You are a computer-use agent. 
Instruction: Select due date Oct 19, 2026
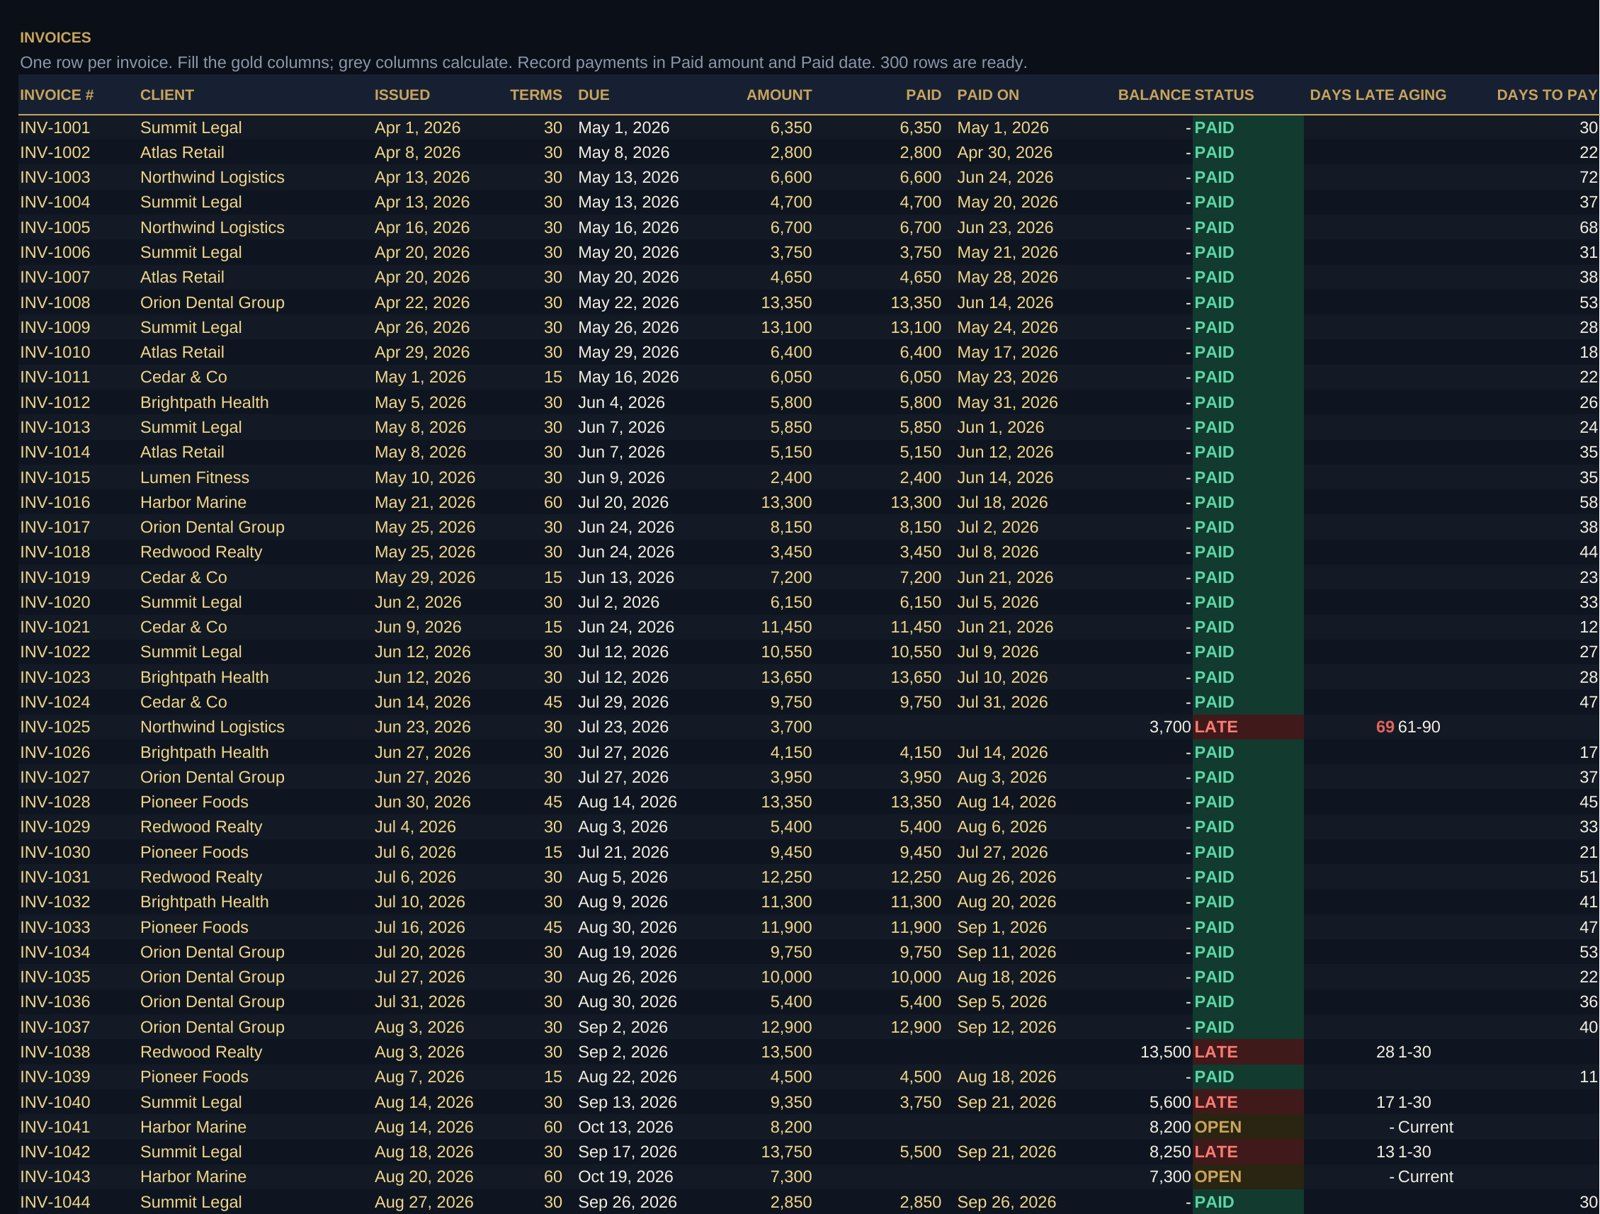point(626,1177)
